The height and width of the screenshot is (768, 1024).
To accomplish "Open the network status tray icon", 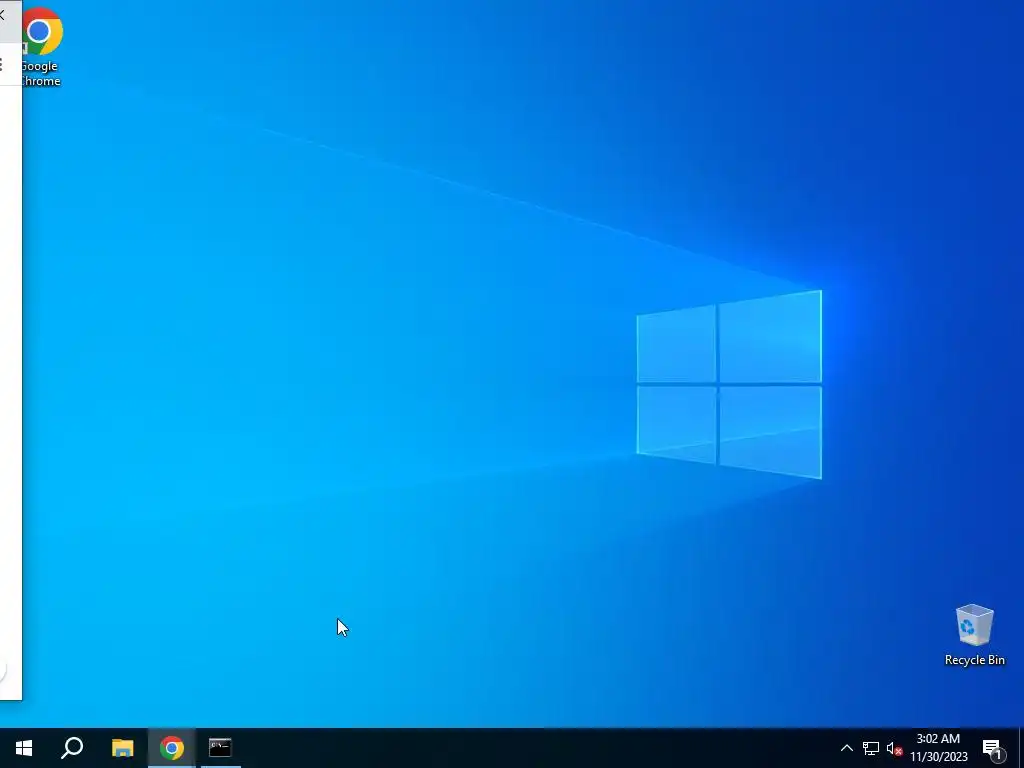I will click(871, 748).
